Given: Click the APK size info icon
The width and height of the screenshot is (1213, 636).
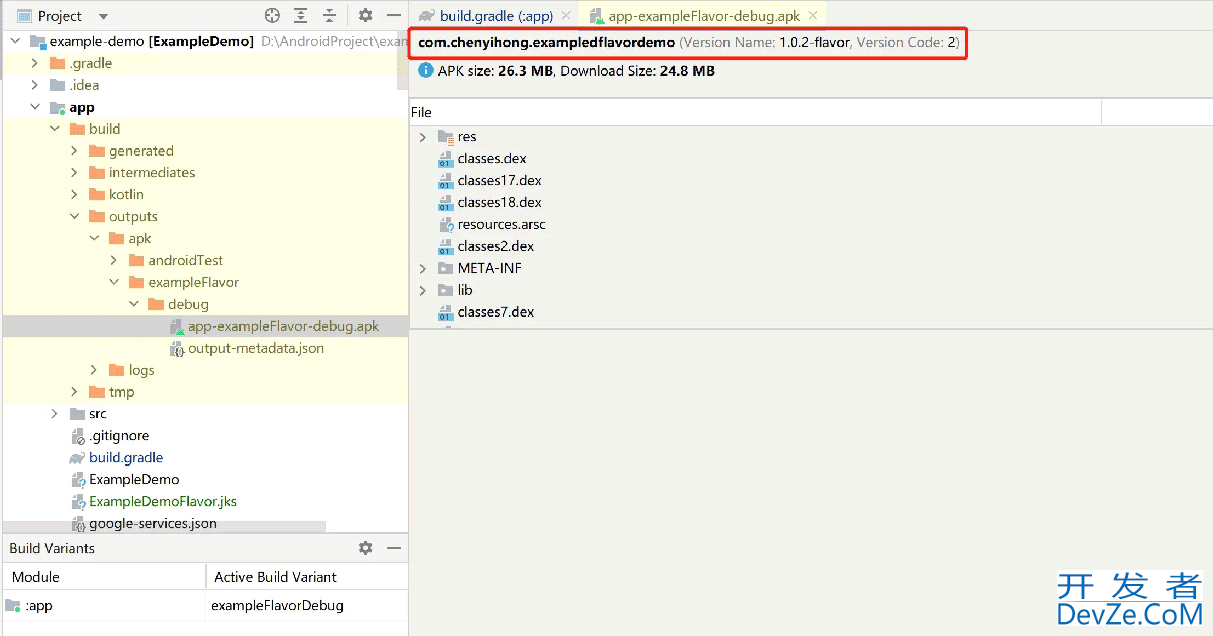Looking at the screenshot, I should click(x=426, y=71).
